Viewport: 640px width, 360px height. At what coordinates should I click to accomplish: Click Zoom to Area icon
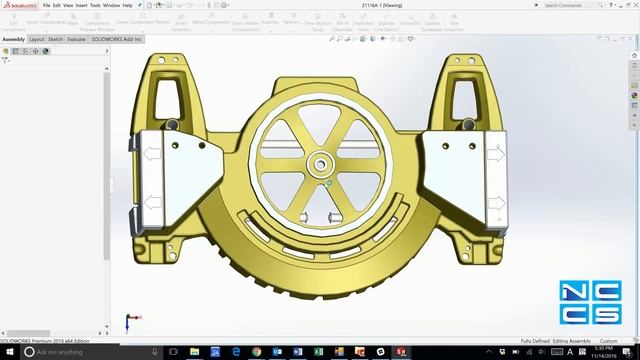pos(340,39)
